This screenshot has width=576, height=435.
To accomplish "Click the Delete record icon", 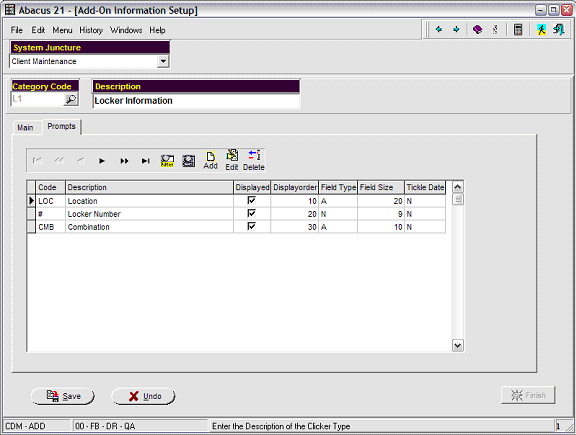I will 254,160.
